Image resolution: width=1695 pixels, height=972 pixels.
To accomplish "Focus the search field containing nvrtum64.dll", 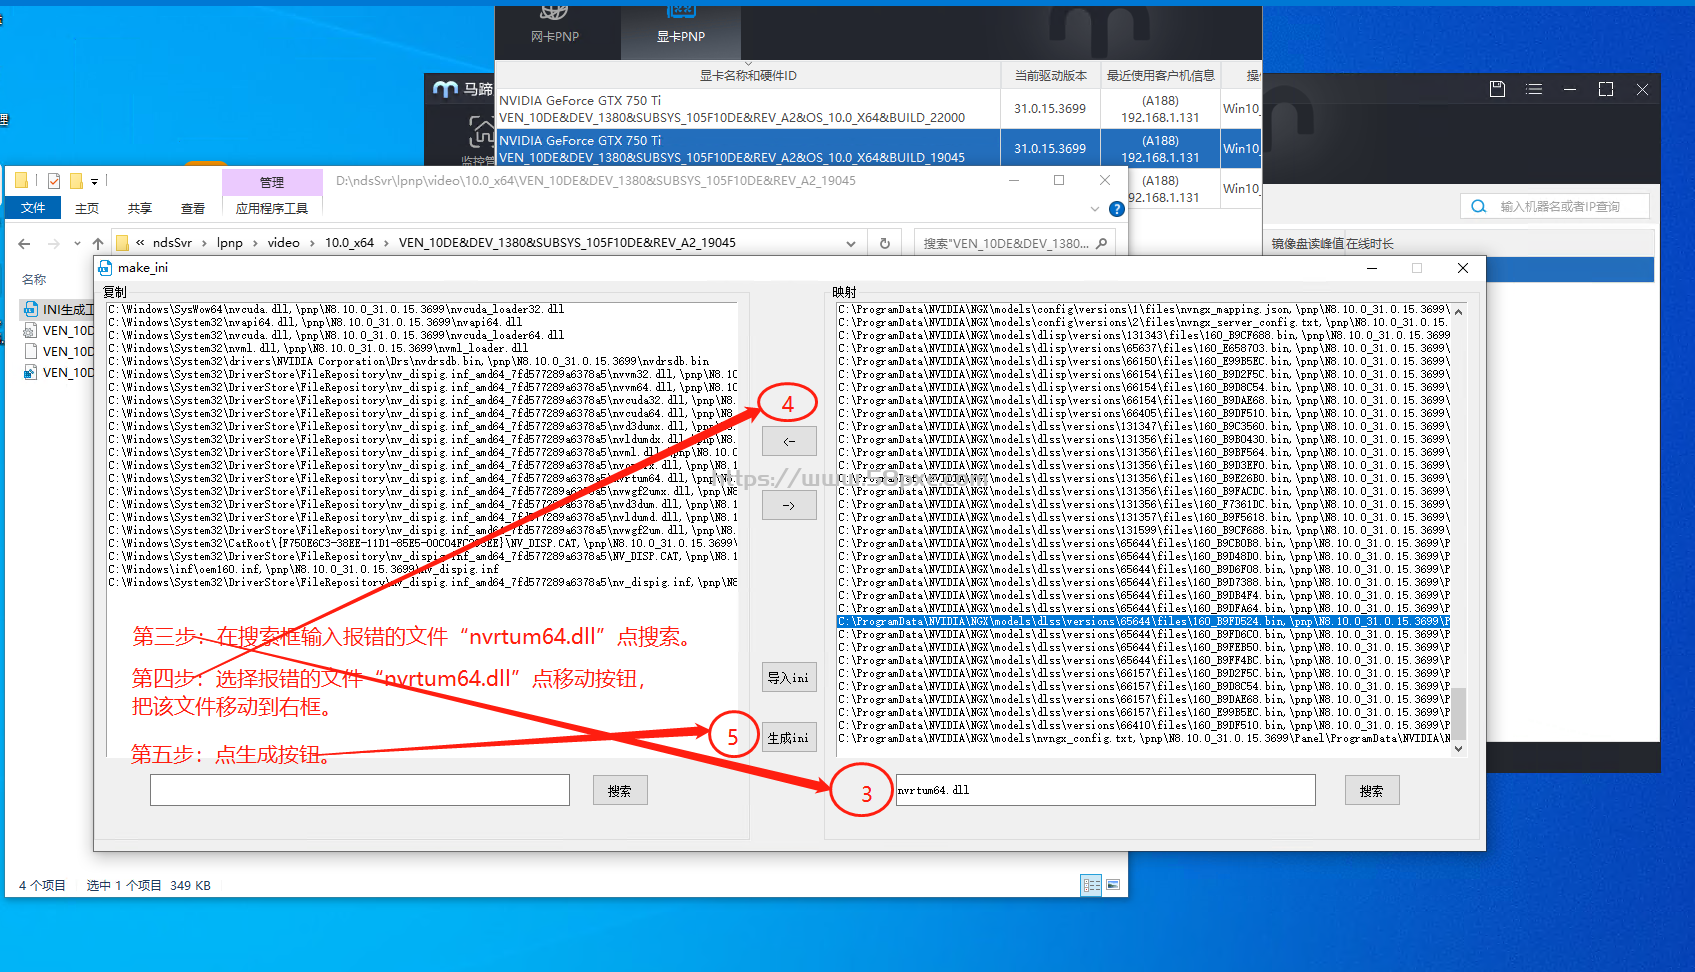I will [x=1105, y=790].
